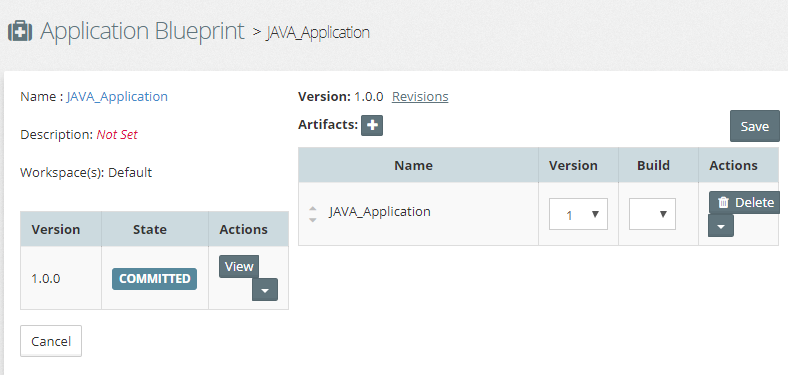The height and width of the screenshot is (375, 788).
Task: Click the COMMITTED state badge
Action: coord(154,278)
